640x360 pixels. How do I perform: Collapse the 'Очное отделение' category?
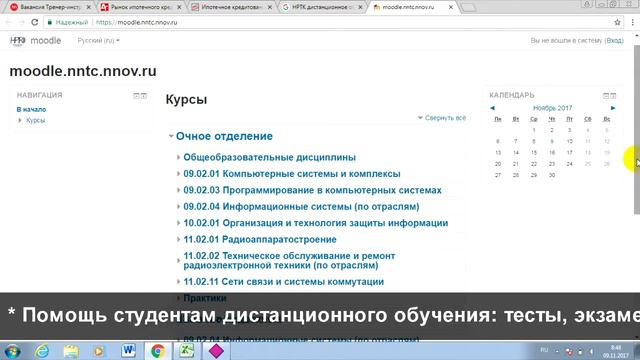pyautogui.click(x=171, y=136)
